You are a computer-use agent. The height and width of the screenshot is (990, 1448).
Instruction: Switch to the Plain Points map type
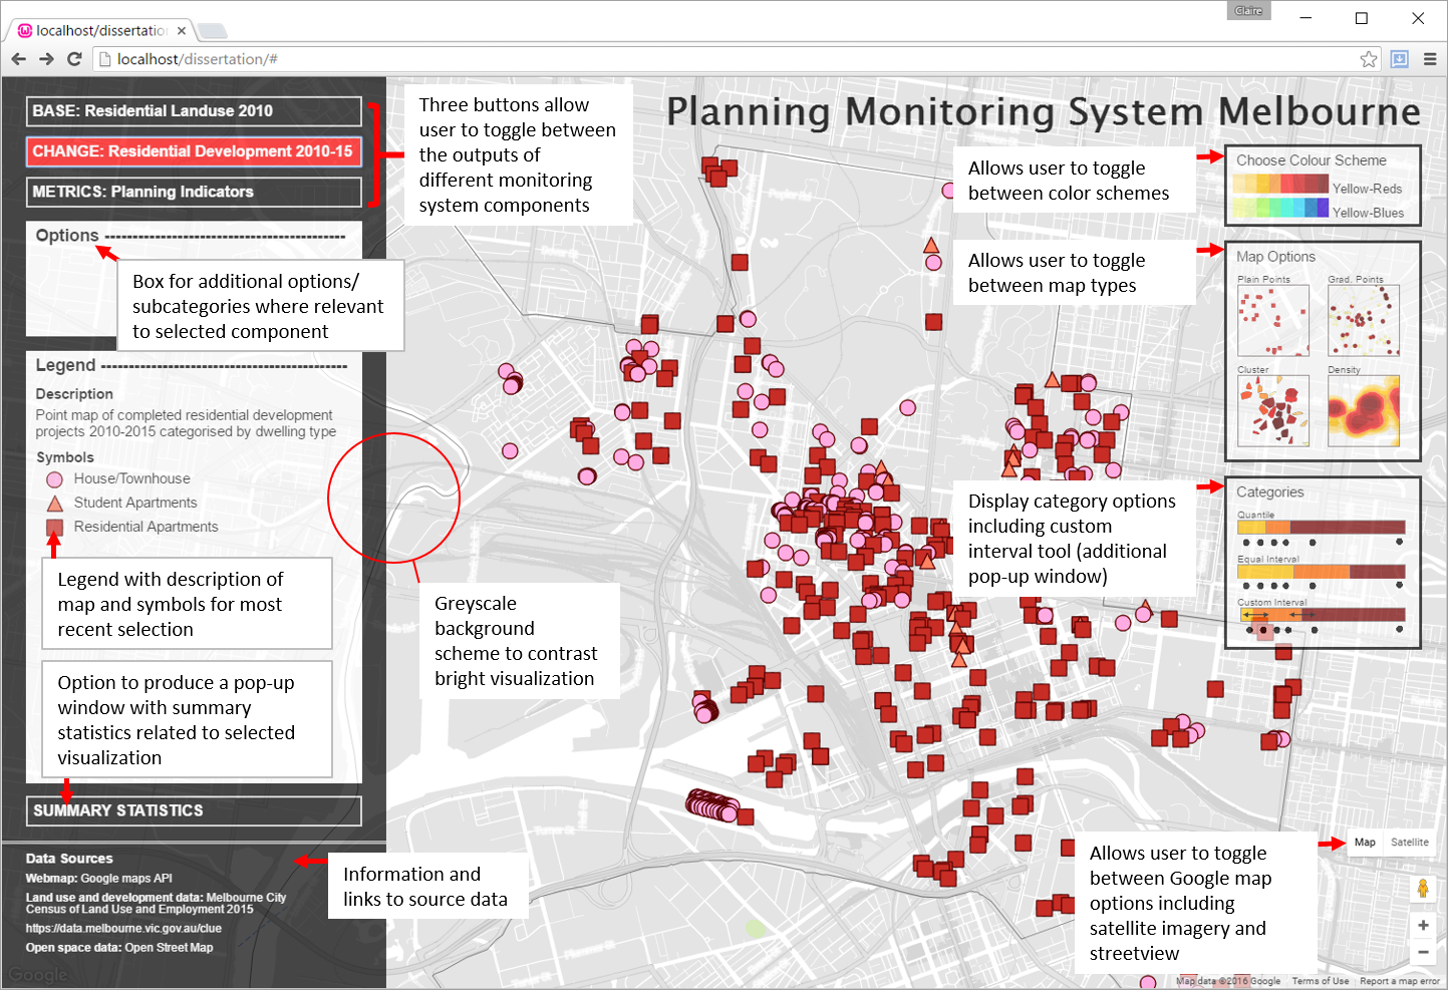pos(1273,320)
